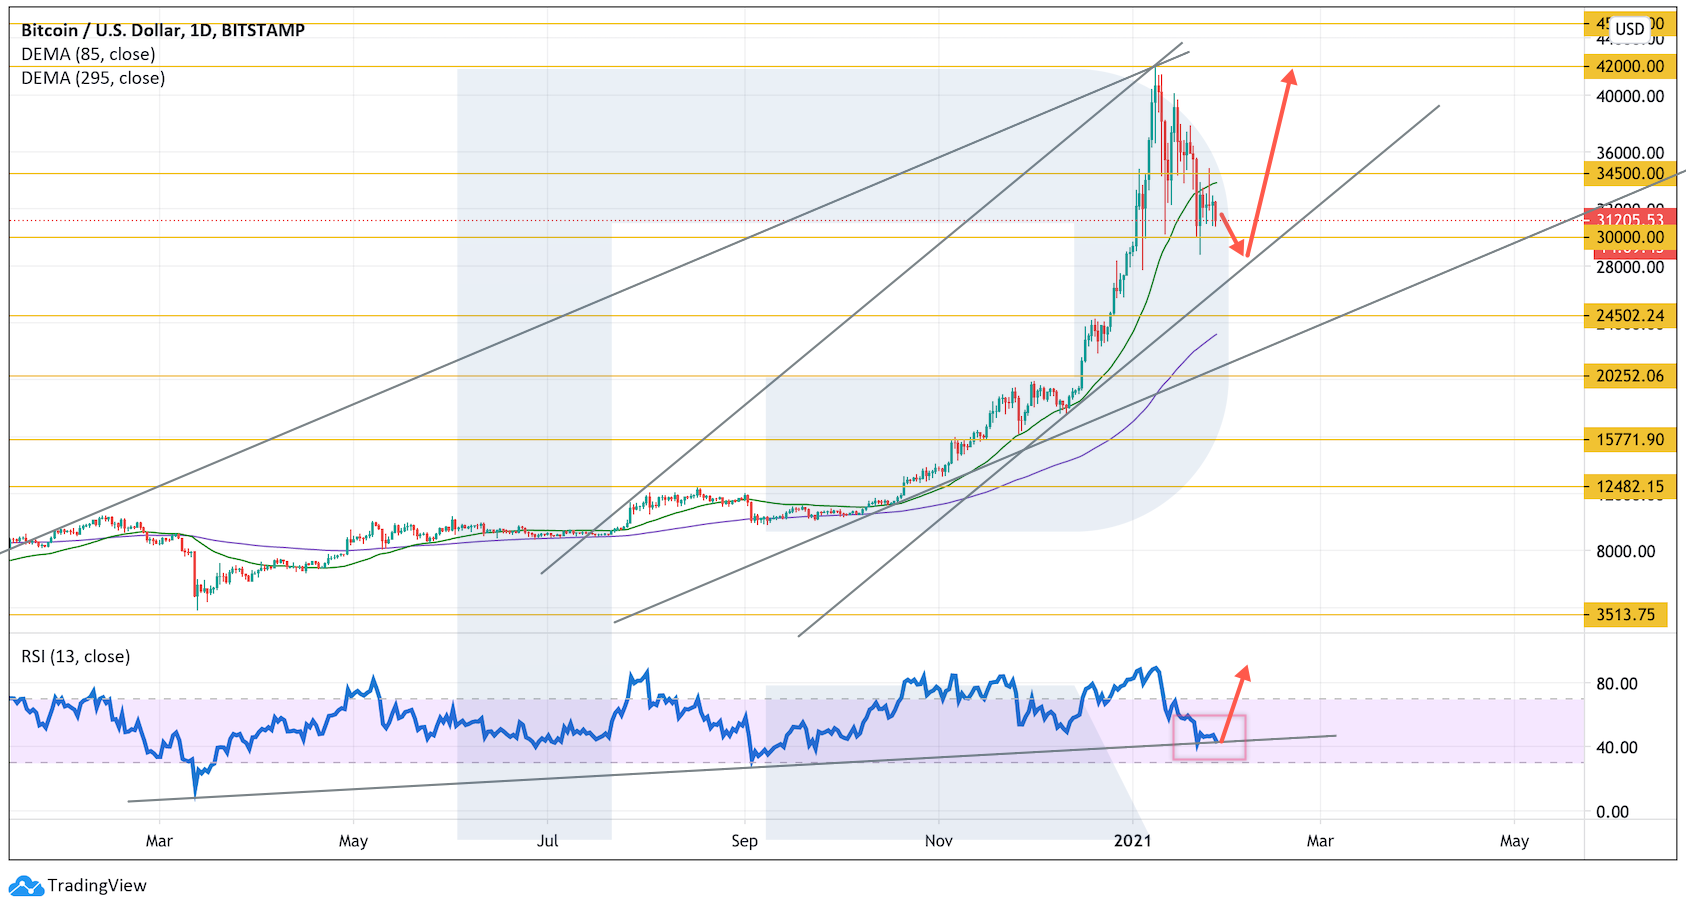Select the 20252.06 price level tag
The image size is (1686, 911).
(x=1629, y=377)
